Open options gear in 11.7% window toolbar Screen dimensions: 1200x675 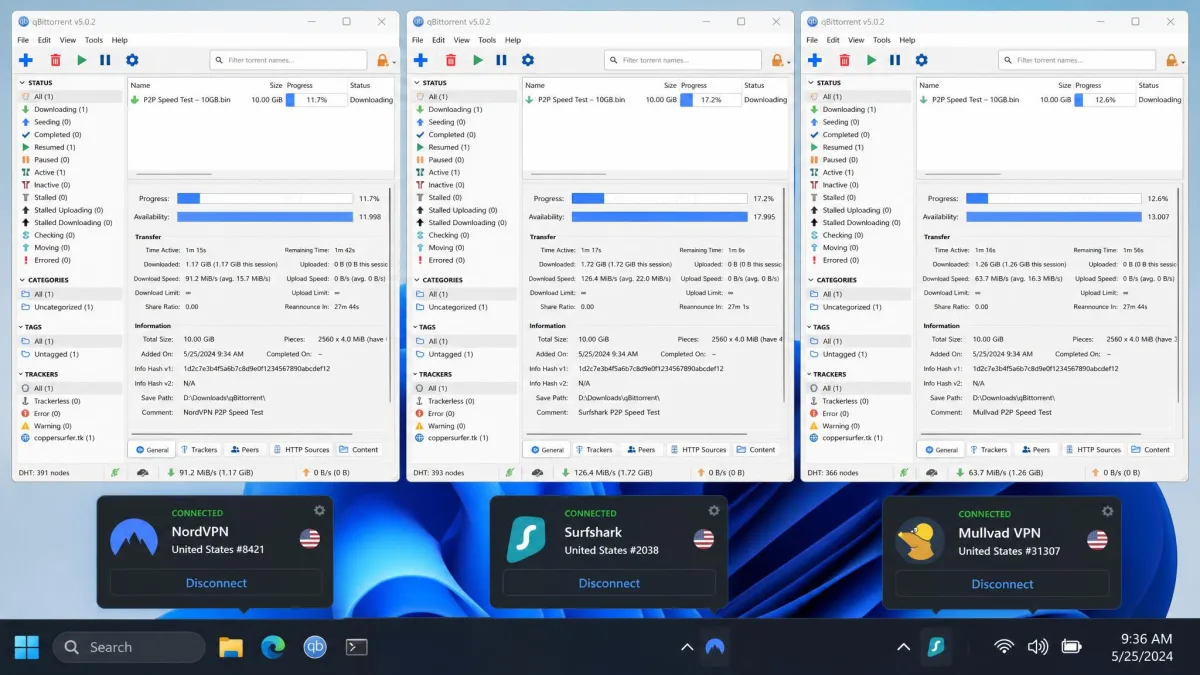tap(132, 60)
